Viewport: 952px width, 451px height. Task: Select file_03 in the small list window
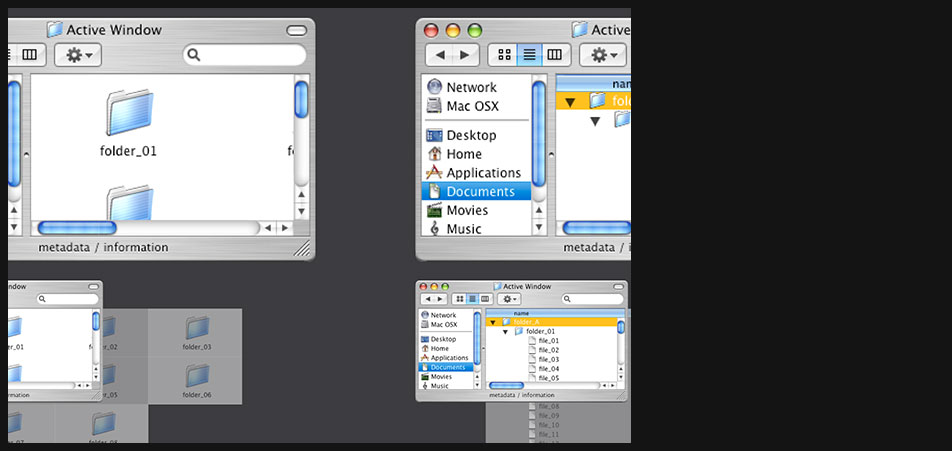click(x=548, y=359)
